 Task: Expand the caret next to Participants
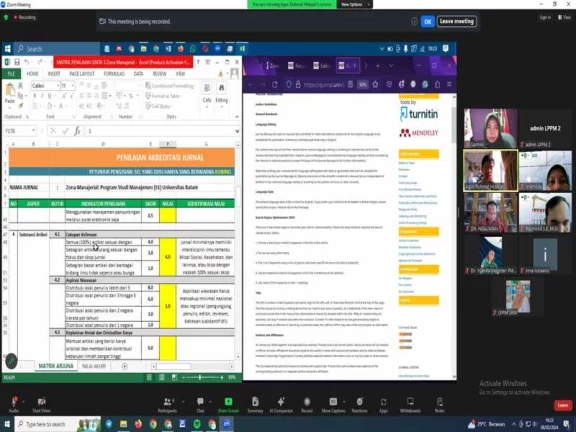pos(183,401)
